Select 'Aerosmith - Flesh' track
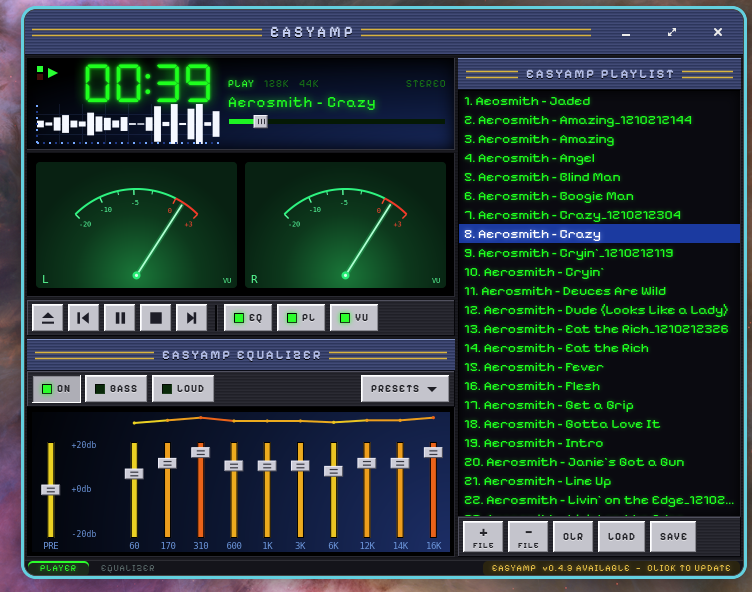The width and height of the screenshot is (752, 592). pyautogui.click(x=599, y=386)
